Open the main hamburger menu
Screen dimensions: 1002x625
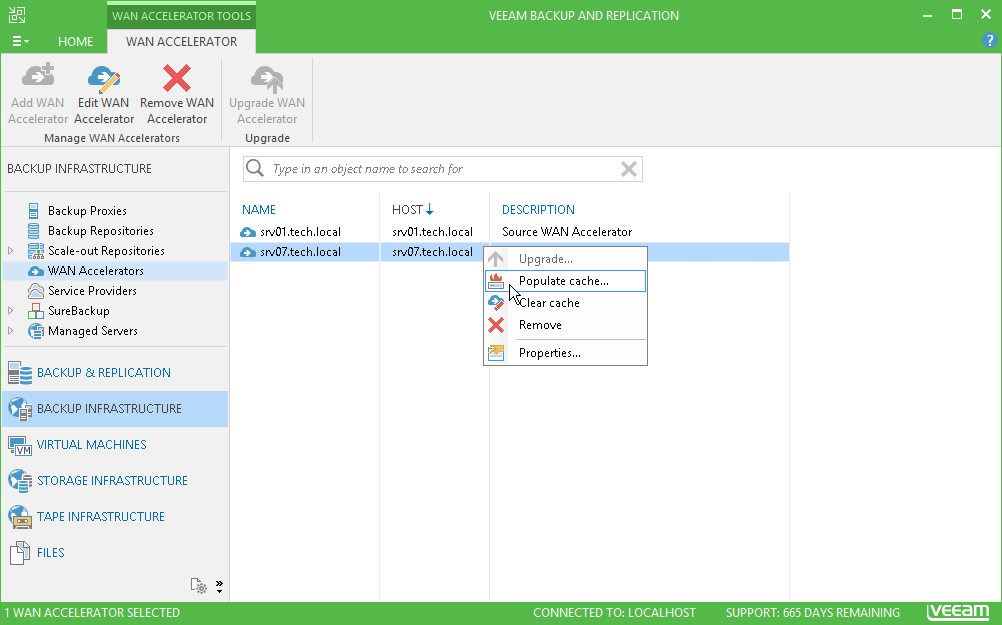[20, 42]
